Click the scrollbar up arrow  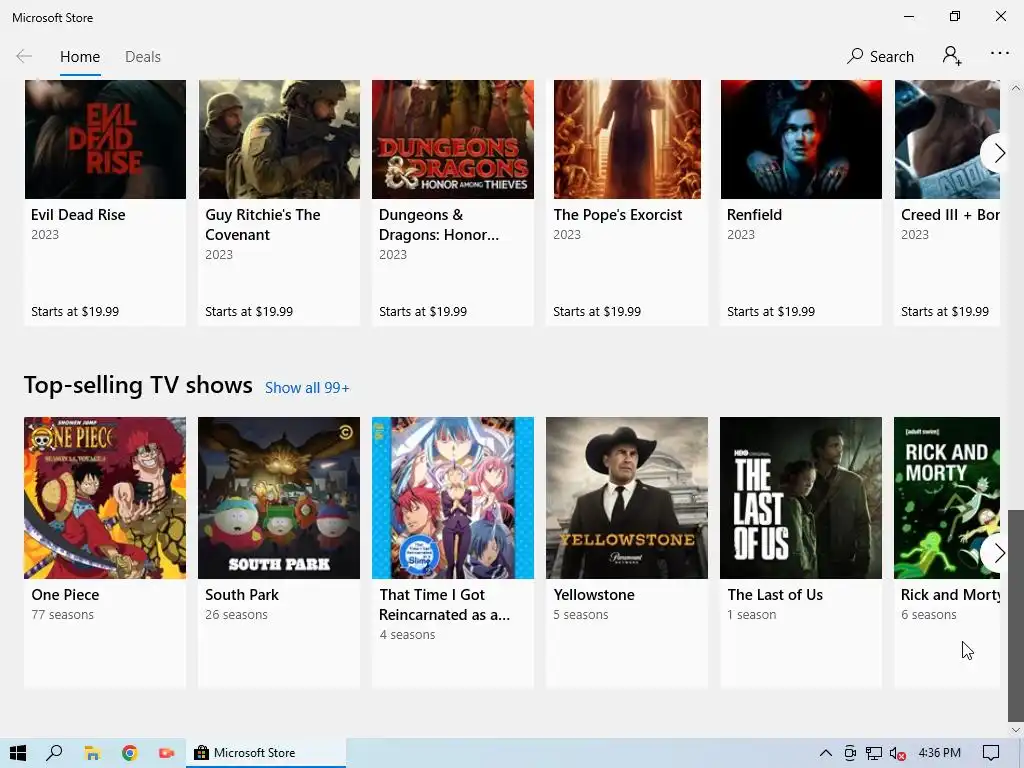click(1016, 88)
